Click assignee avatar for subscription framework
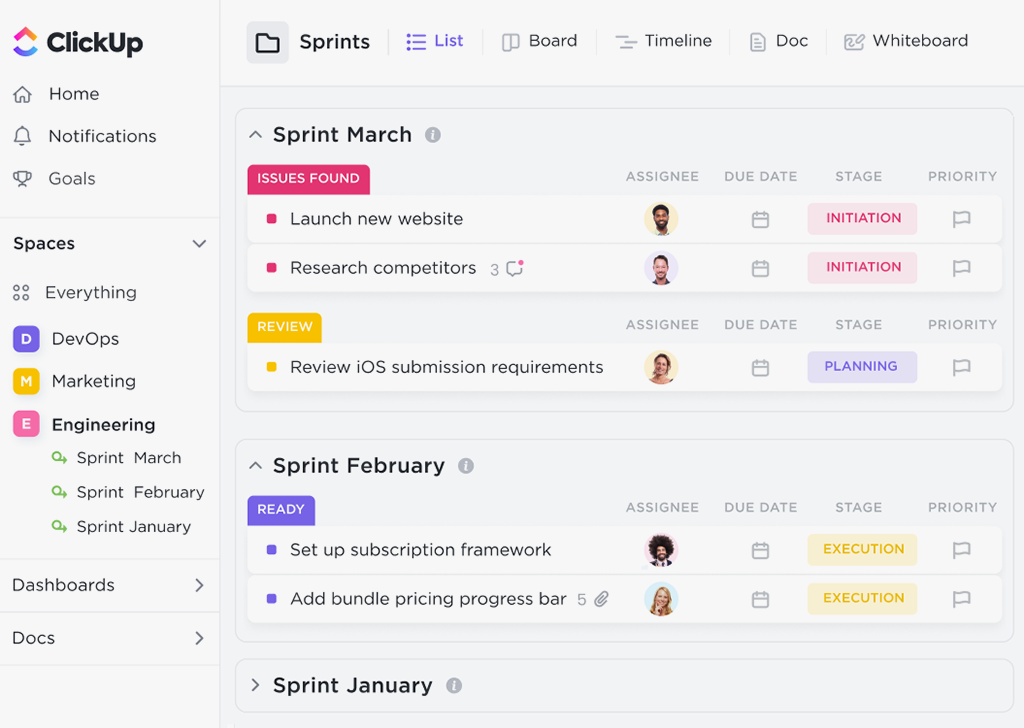The height and width of the screenshot is (728, 1024). tap(661, 550)
